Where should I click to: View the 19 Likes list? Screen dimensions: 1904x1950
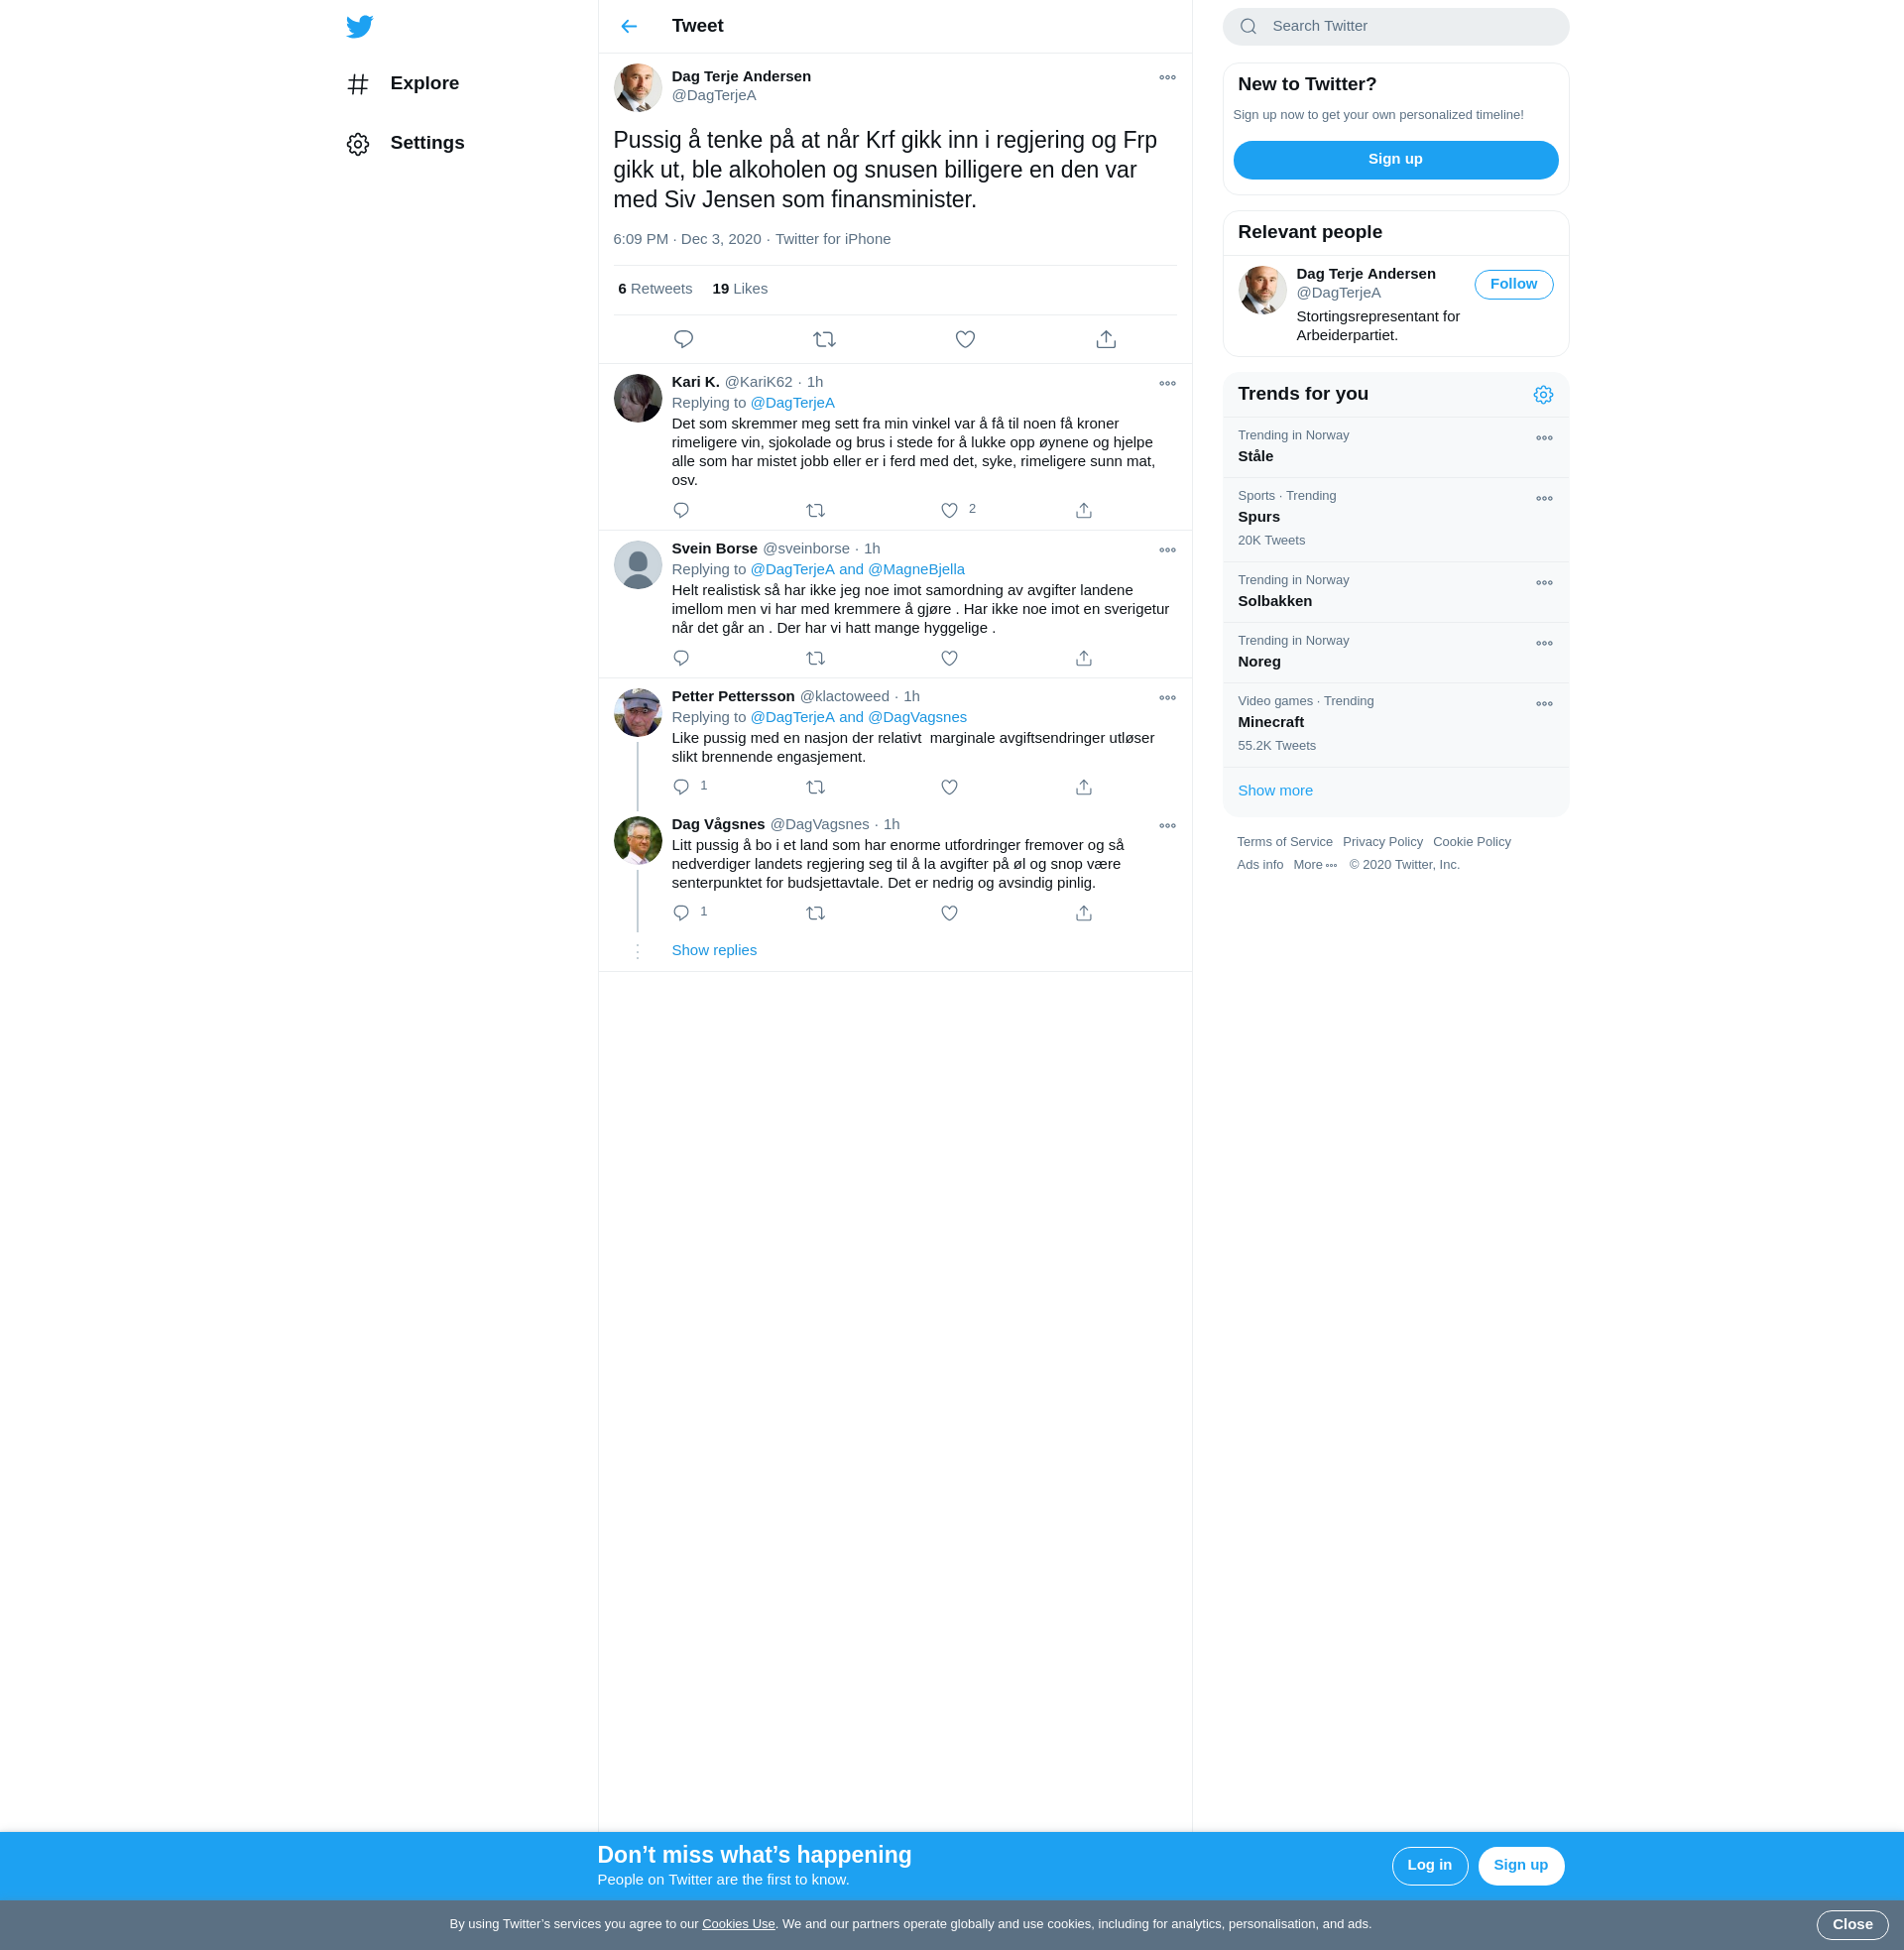(x=740, y=289)
